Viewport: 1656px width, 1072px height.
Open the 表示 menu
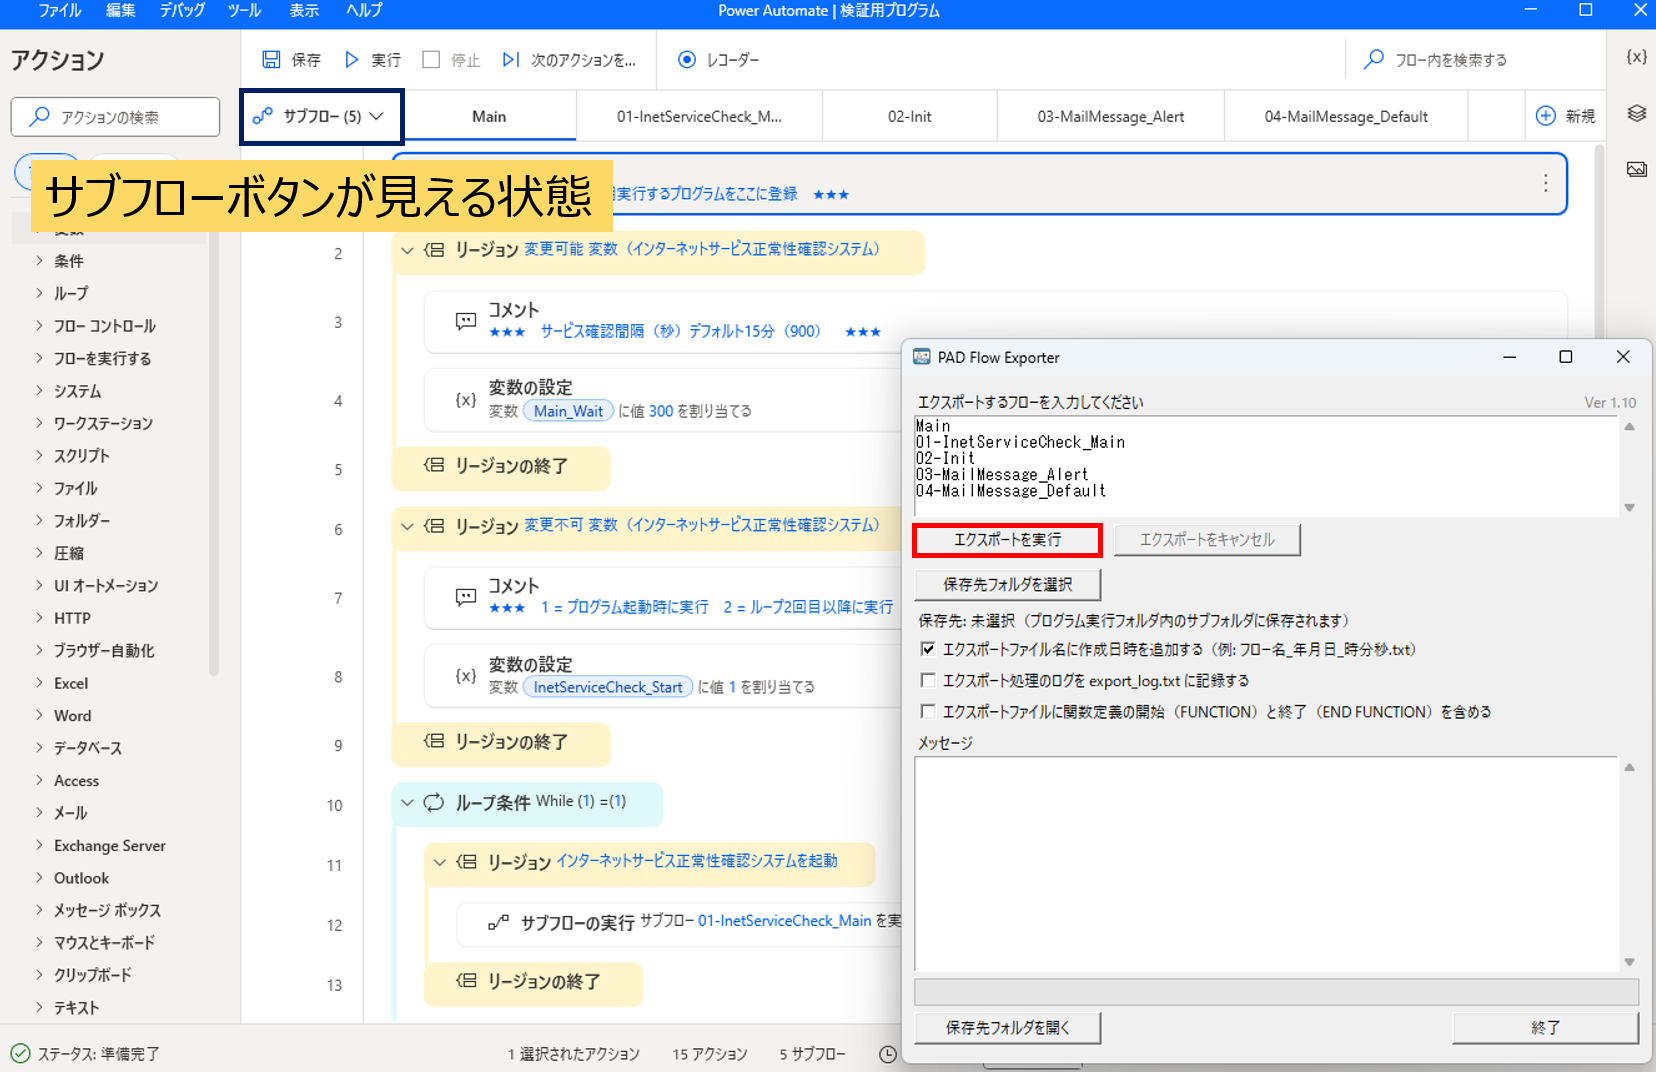(x=304, y=10)
